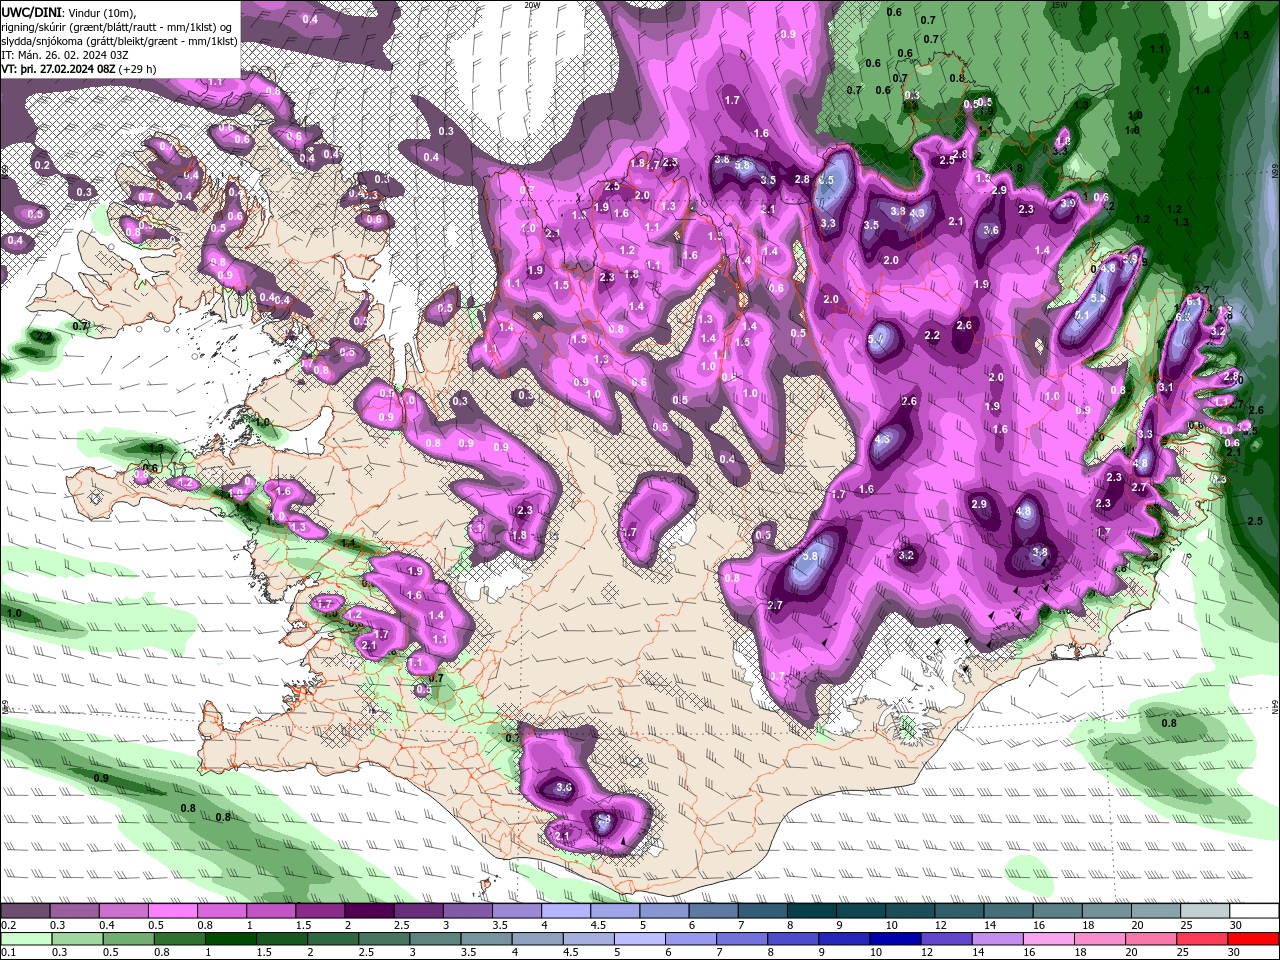This screenshot has height=960, width=1280.
Task: Pick snow scale swatch between 0.3 and 0.4
Action: 75,911
